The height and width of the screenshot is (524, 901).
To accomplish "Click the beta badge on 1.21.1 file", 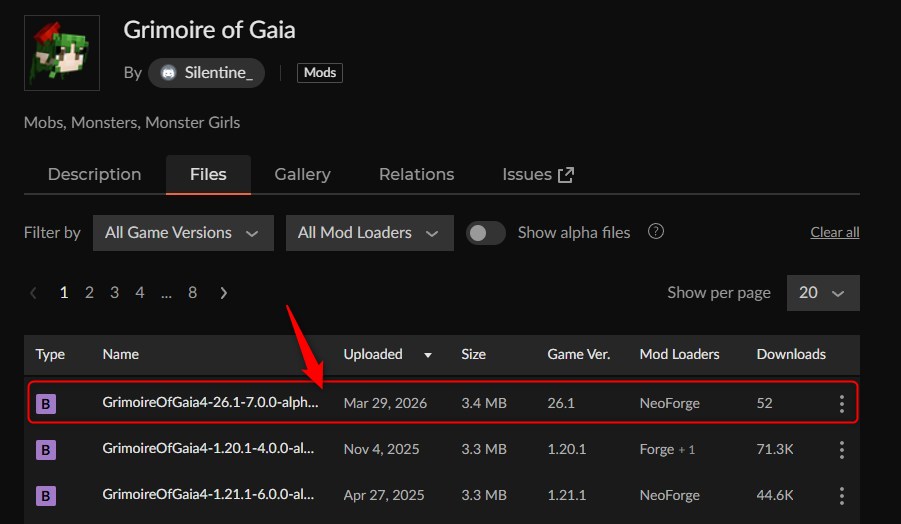I will point(46,495).
